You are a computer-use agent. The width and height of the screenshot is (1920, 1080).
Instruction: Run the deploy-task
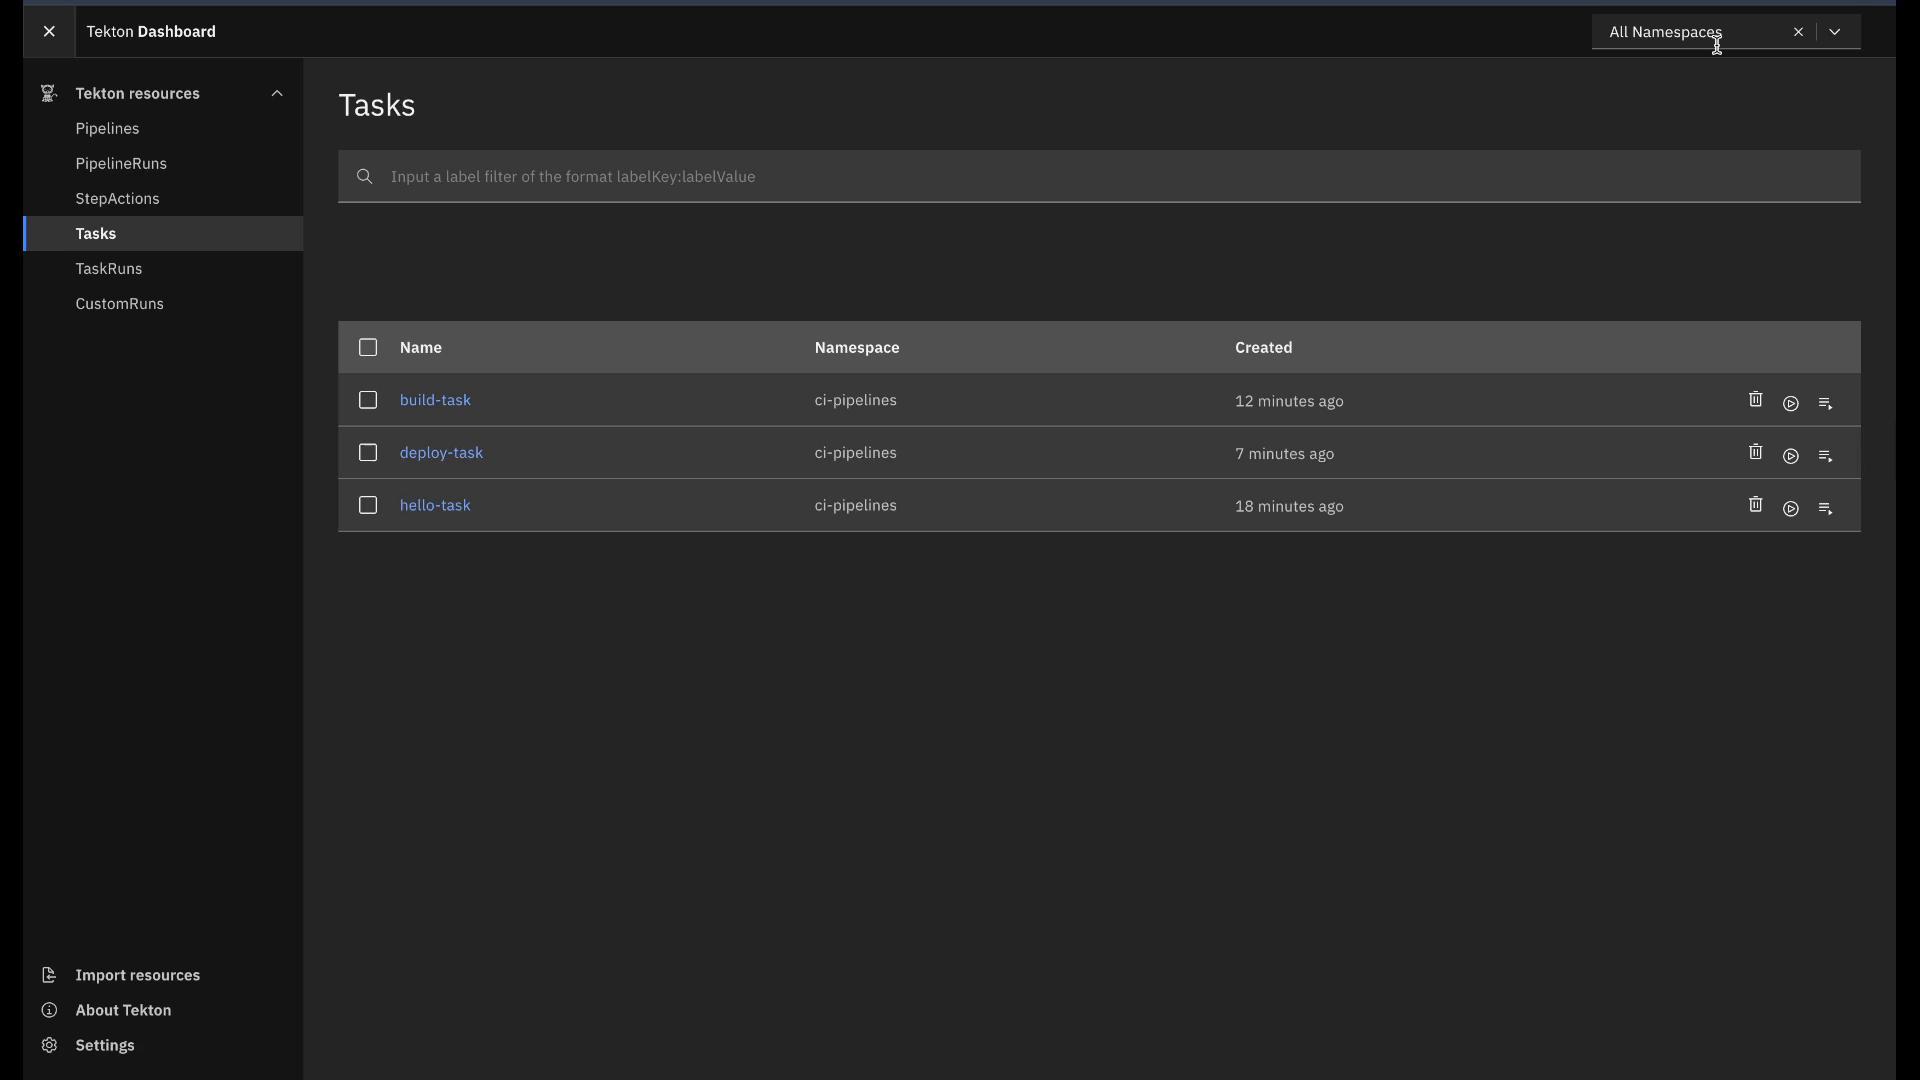click(1791, 456)
